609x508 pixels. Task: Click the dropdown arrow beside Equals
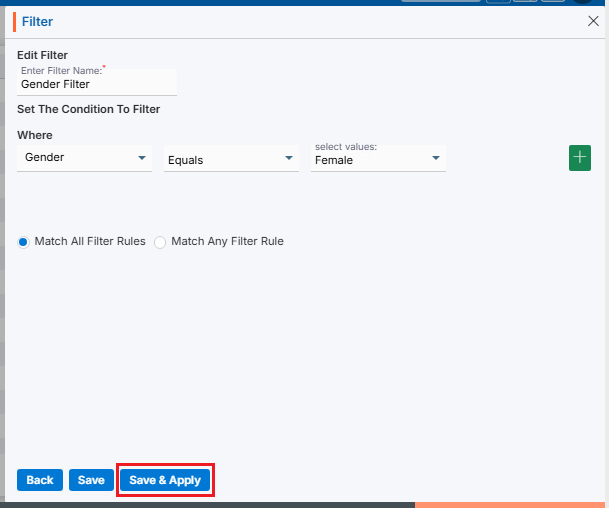click(x=289, y=158)
